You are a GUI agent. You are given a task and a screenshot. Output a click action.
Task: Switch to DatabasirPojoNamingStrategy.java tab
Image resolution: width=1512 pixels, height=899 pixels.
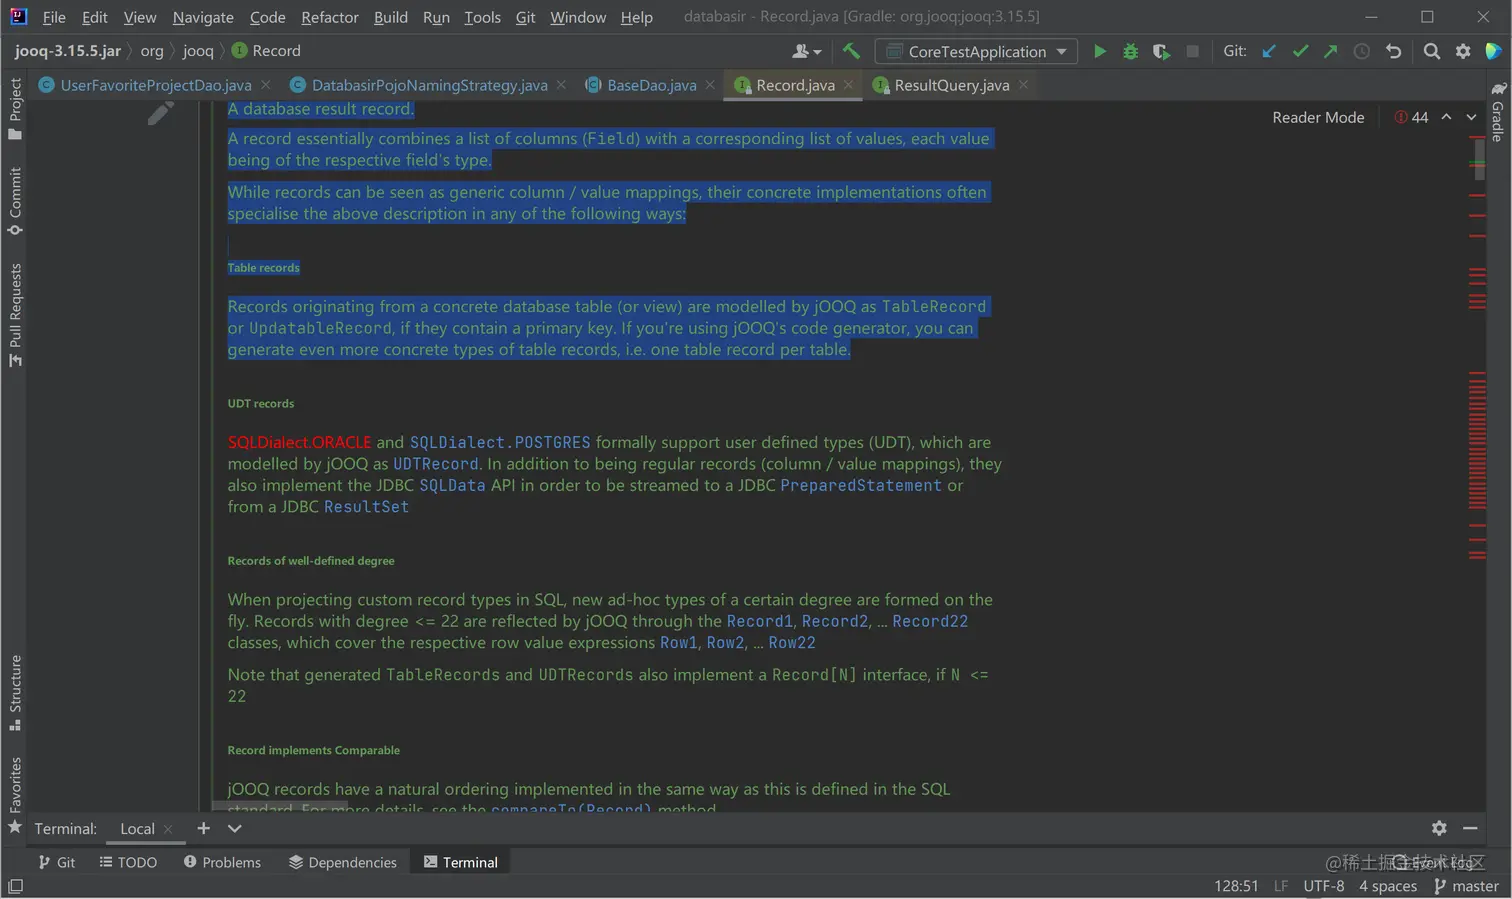(x=429, y=85)
